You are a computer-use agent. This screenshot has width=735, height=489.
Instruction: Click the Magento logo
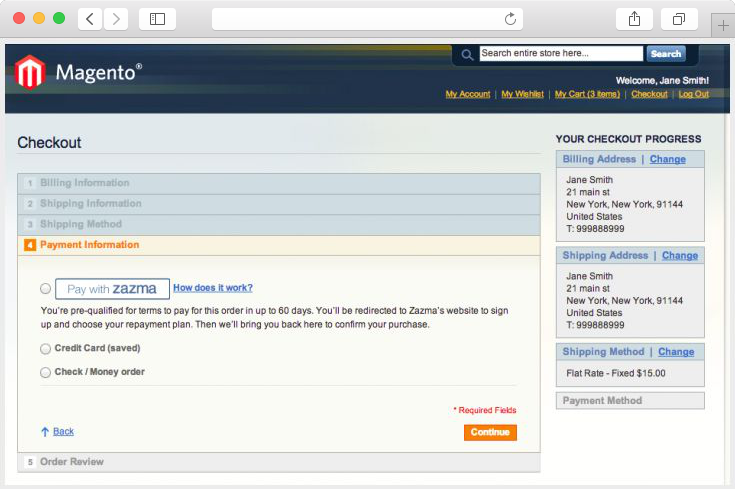pos(78,73)
